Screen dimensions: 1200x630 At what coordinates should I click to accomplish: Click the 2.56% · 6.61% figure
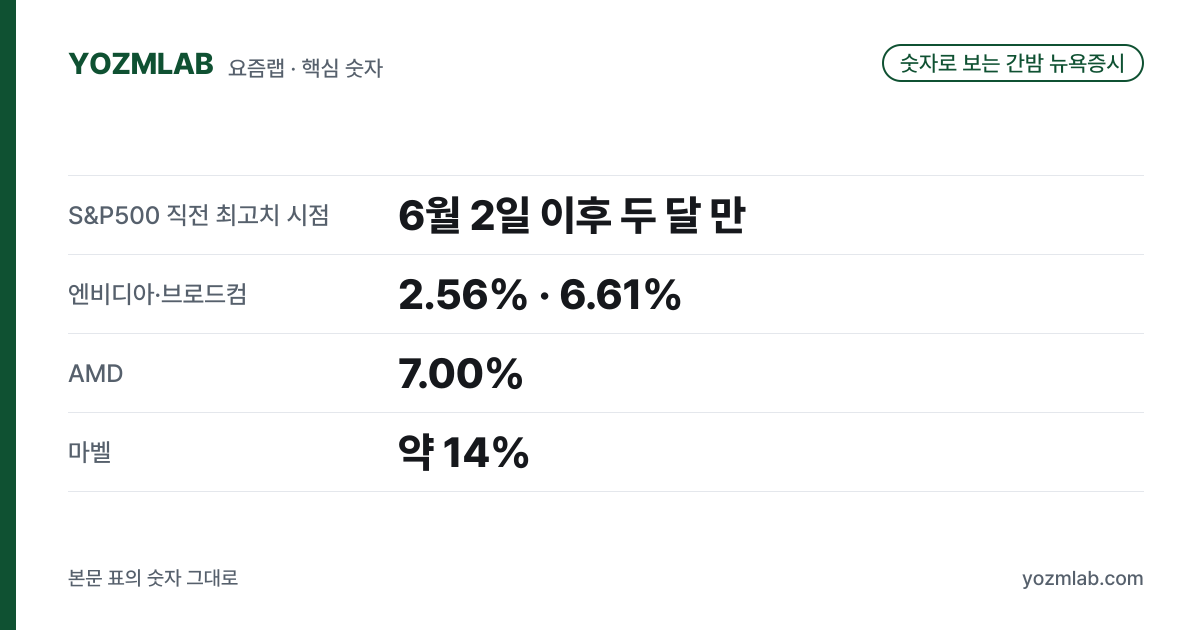pyautogui.click(x=539, y=294)
